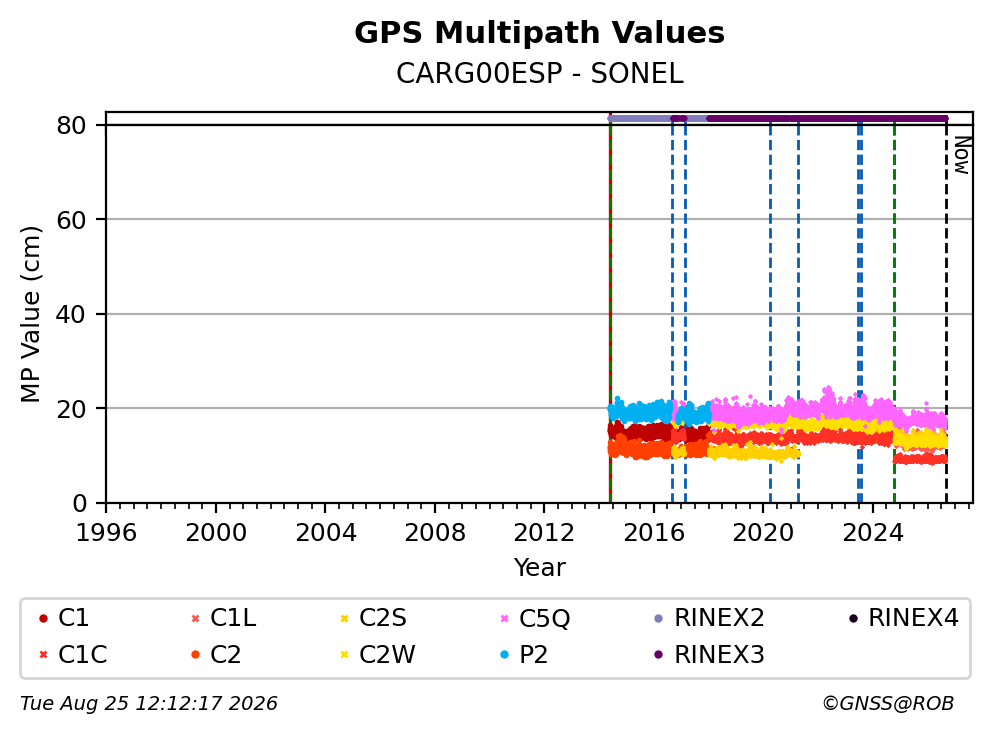Click the C1C legend entry
The width and height of the screenshot is (992, 734).
73,655
